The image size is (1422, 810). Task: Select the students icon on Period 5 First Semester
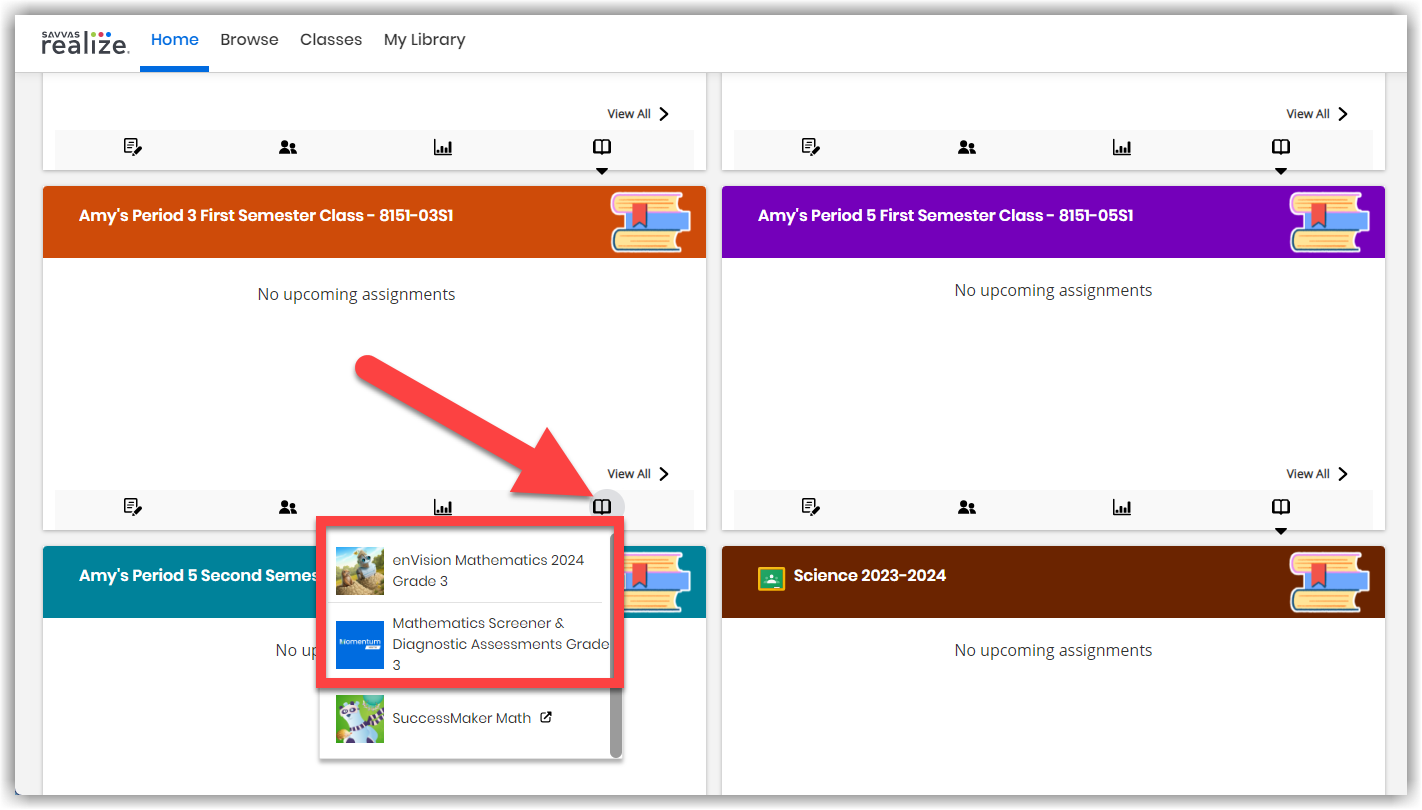(966, 507)
